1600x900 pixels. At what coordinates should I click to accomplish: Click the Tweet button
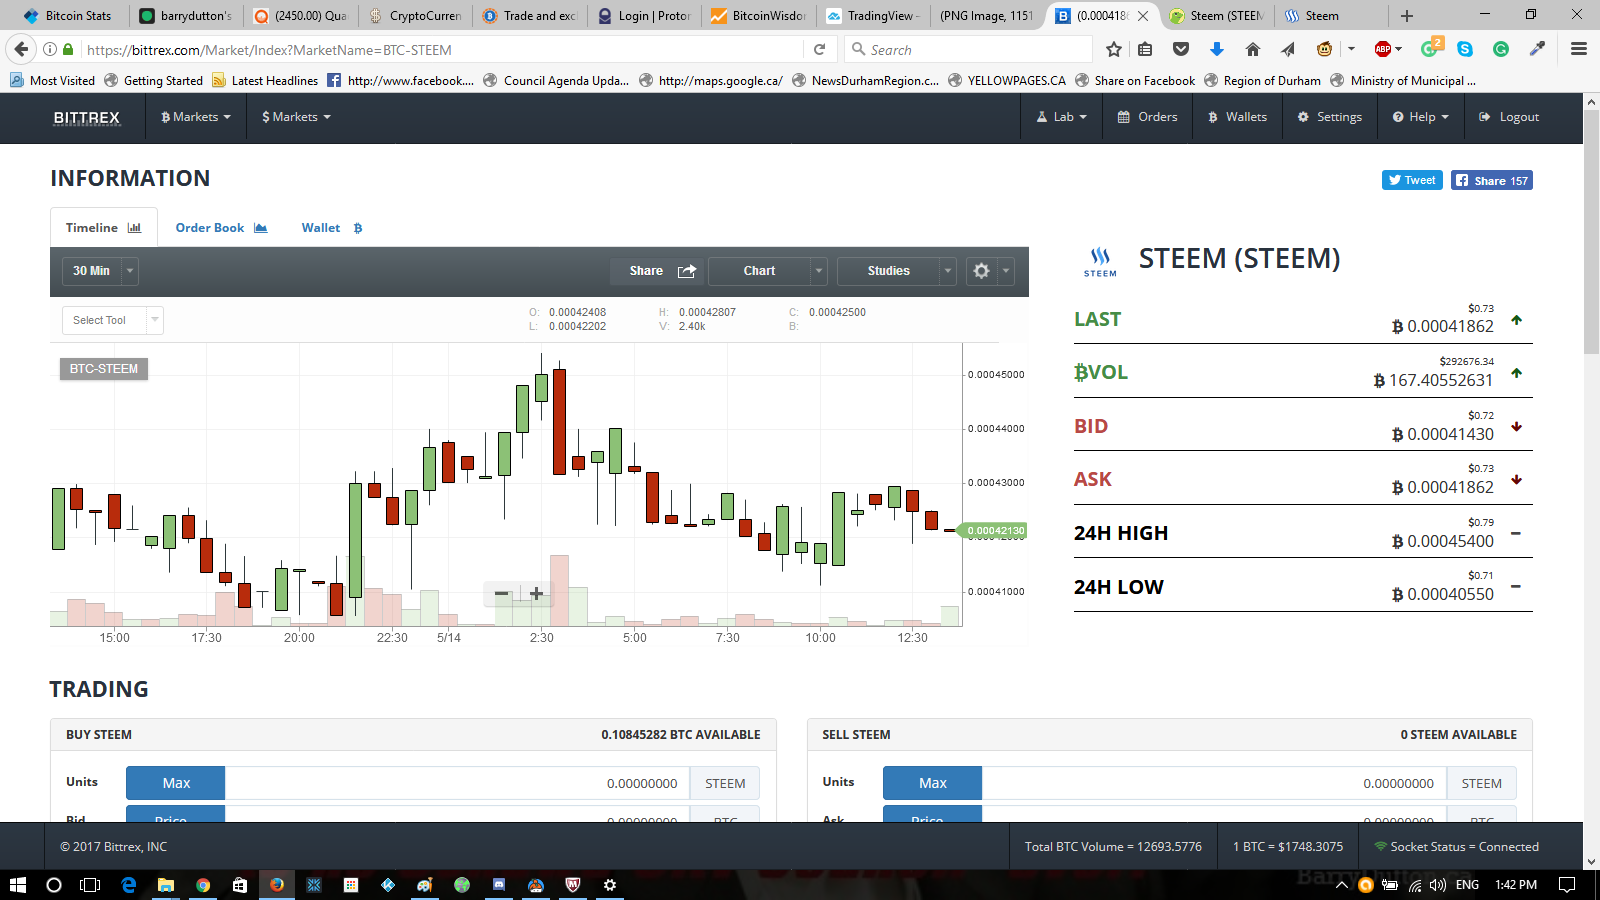(x=1412, y=180)
